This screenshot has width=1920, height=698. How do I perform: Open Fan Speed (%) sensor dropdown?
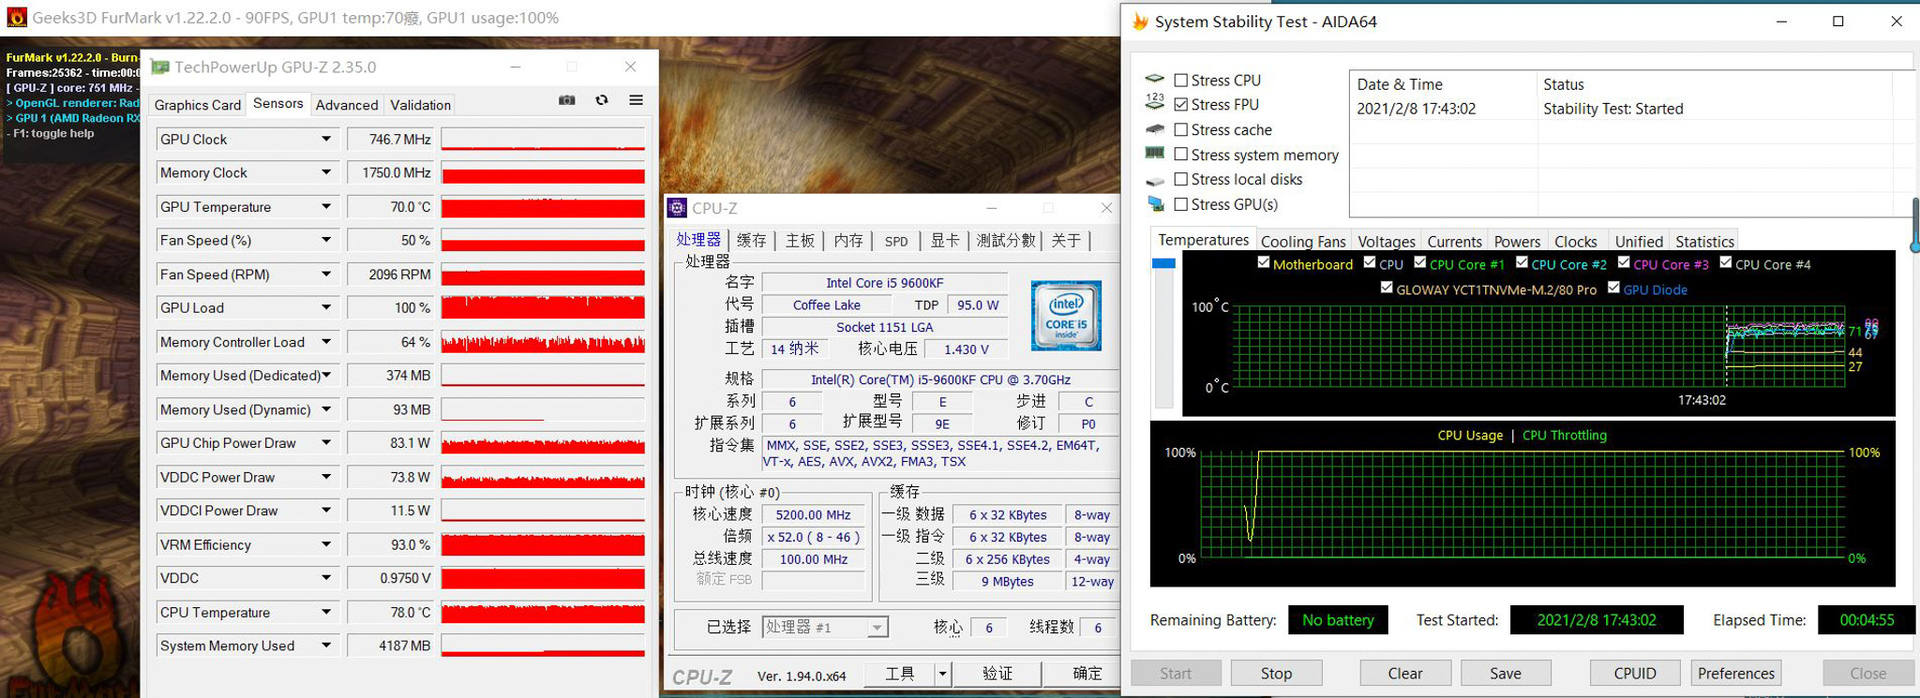[326, 240]
